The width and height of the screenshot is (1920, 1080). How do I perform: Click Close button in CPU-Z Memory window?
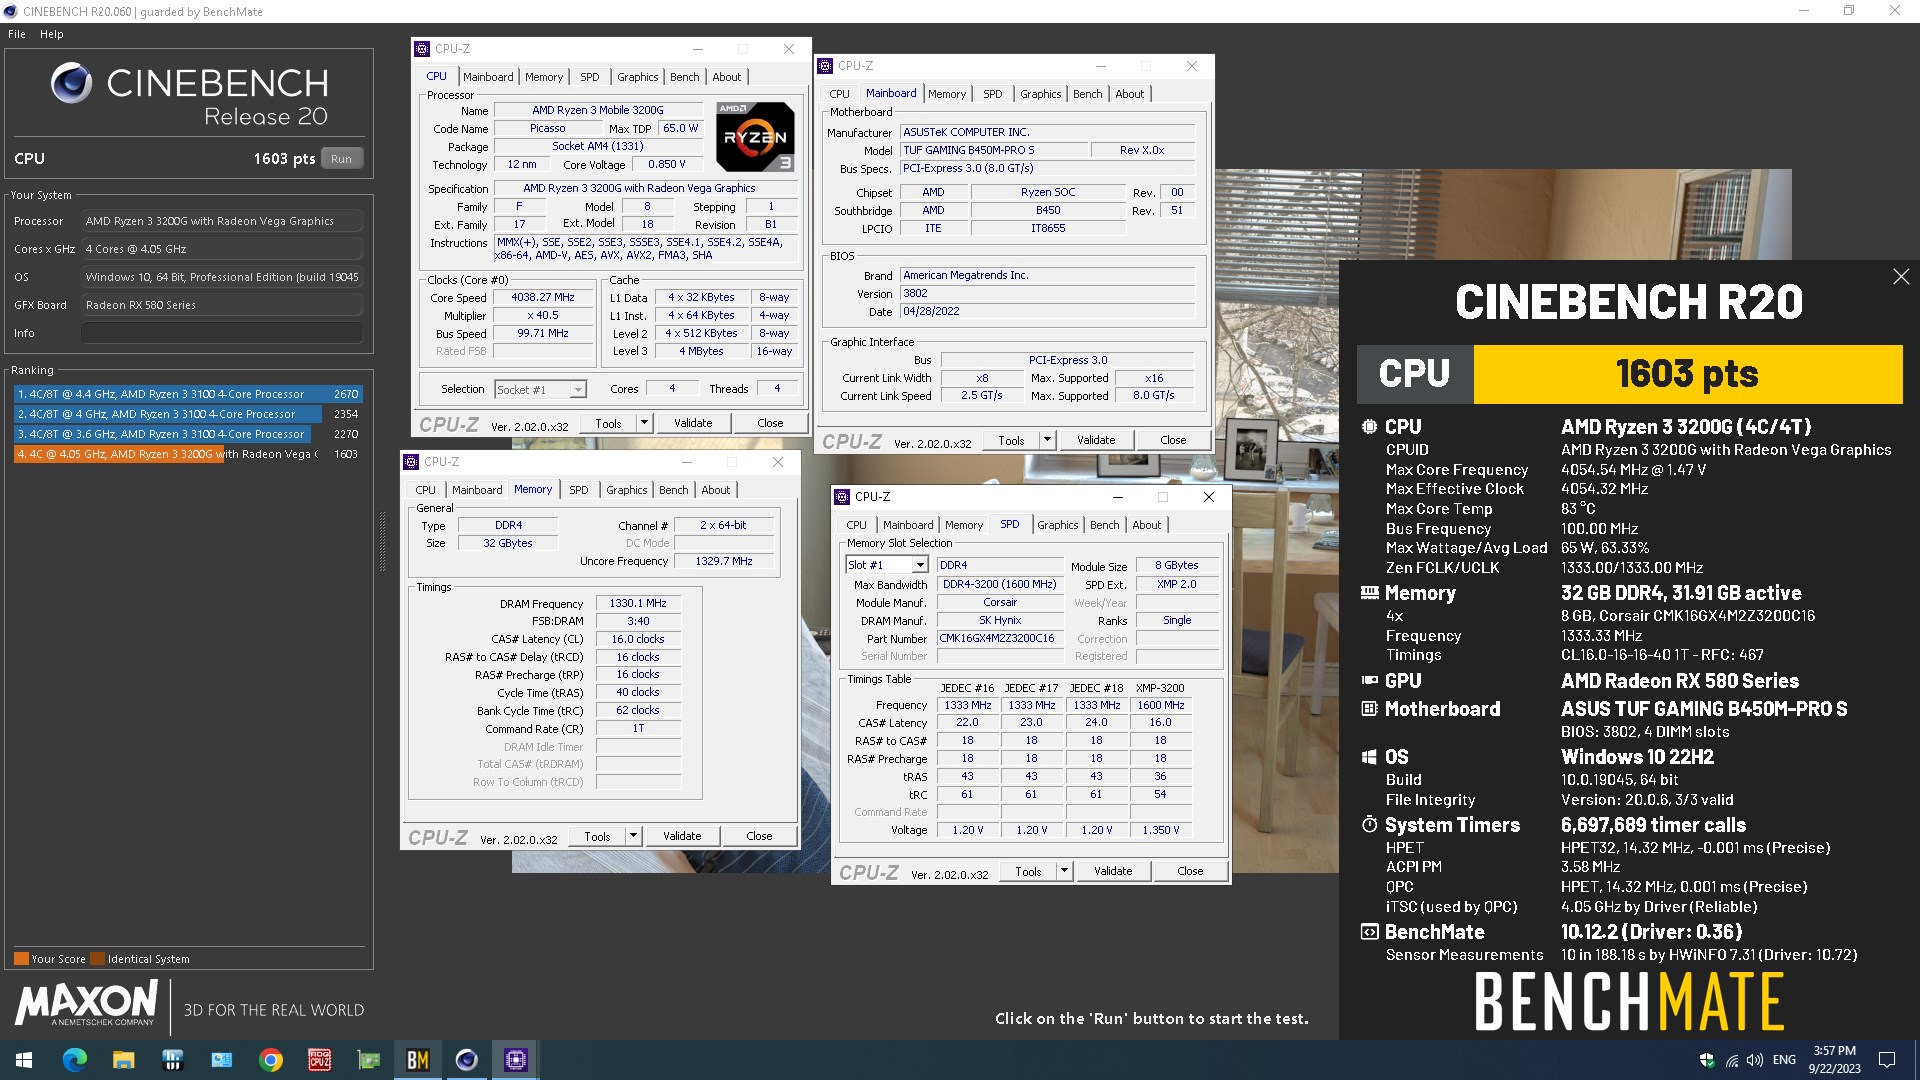759,836
